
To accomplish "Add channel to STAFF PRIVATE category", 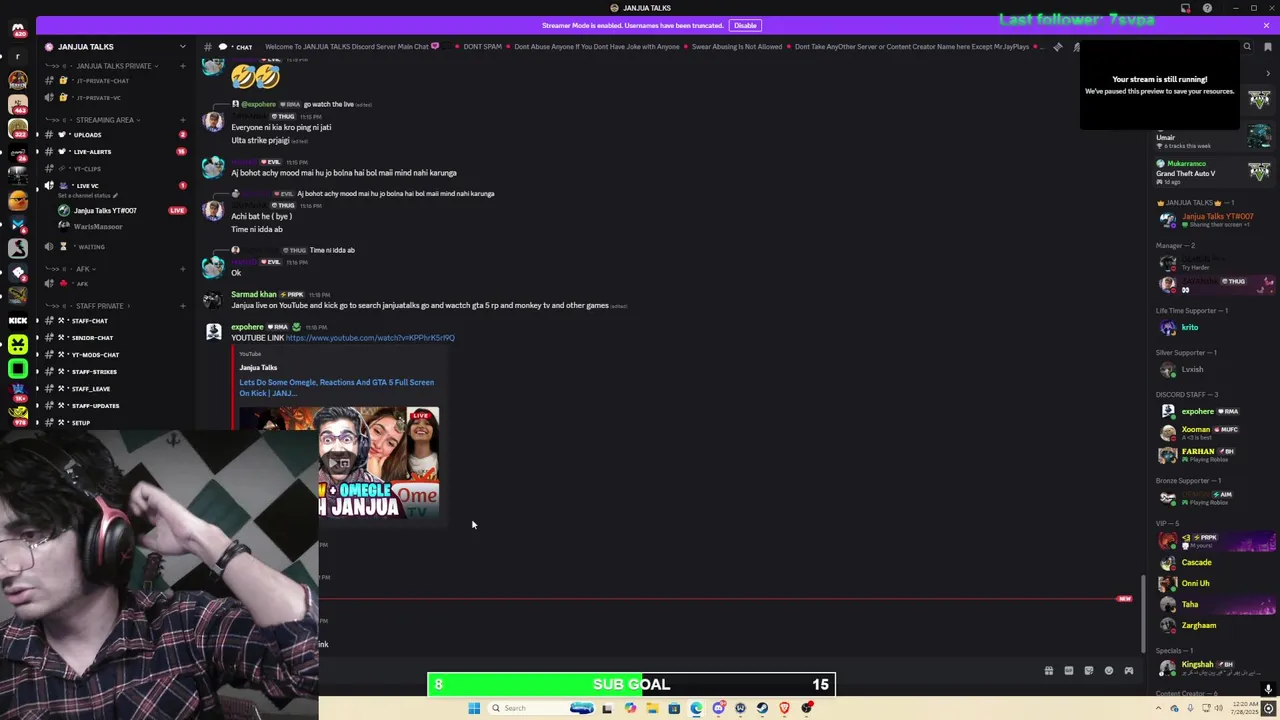I will [182, 306].
